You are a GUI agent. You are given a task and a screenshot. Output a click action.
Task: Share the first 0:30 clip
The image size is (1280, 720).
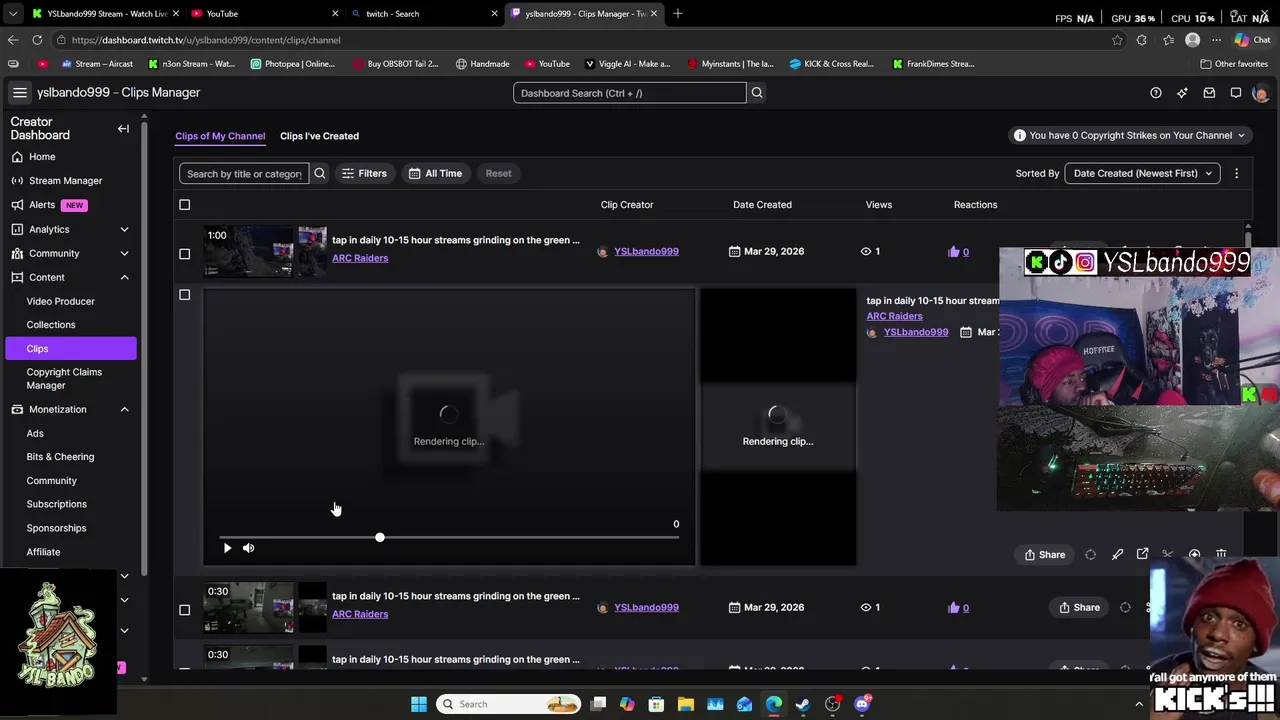point(1079,607)
